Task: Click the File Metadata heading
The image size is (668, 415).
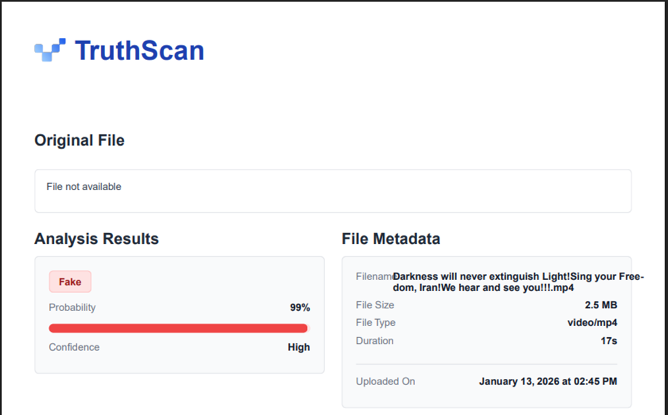Action: (391, 239)
